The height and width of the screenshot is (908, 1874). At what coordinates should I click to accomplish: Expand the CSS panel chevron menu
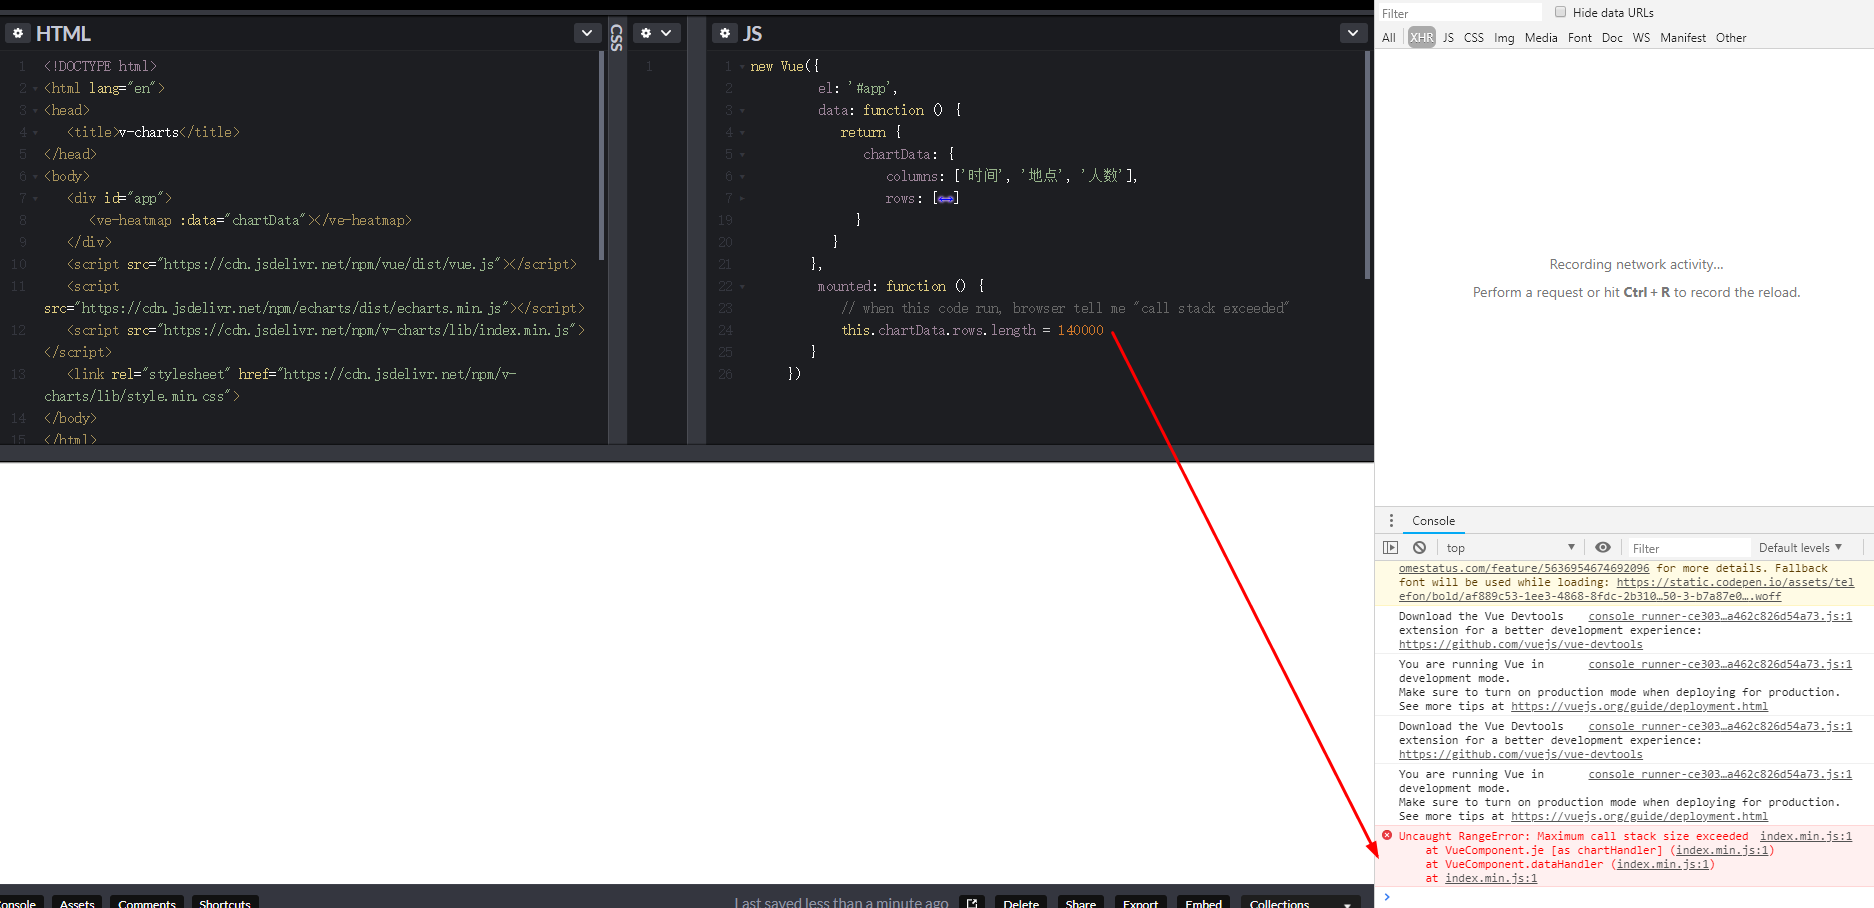[667, 33]
